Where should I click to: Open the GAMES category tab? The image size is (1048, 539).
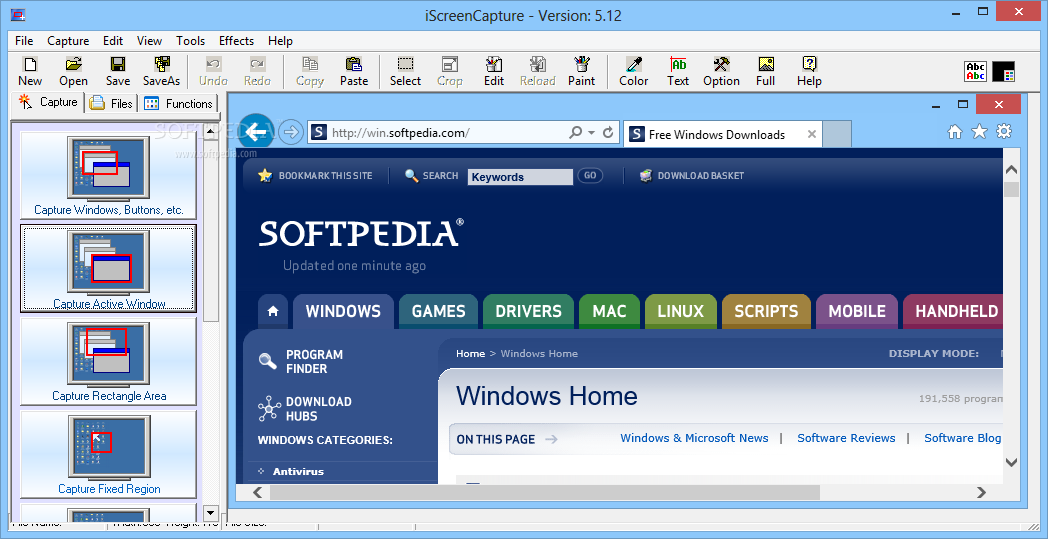(438, 311)
